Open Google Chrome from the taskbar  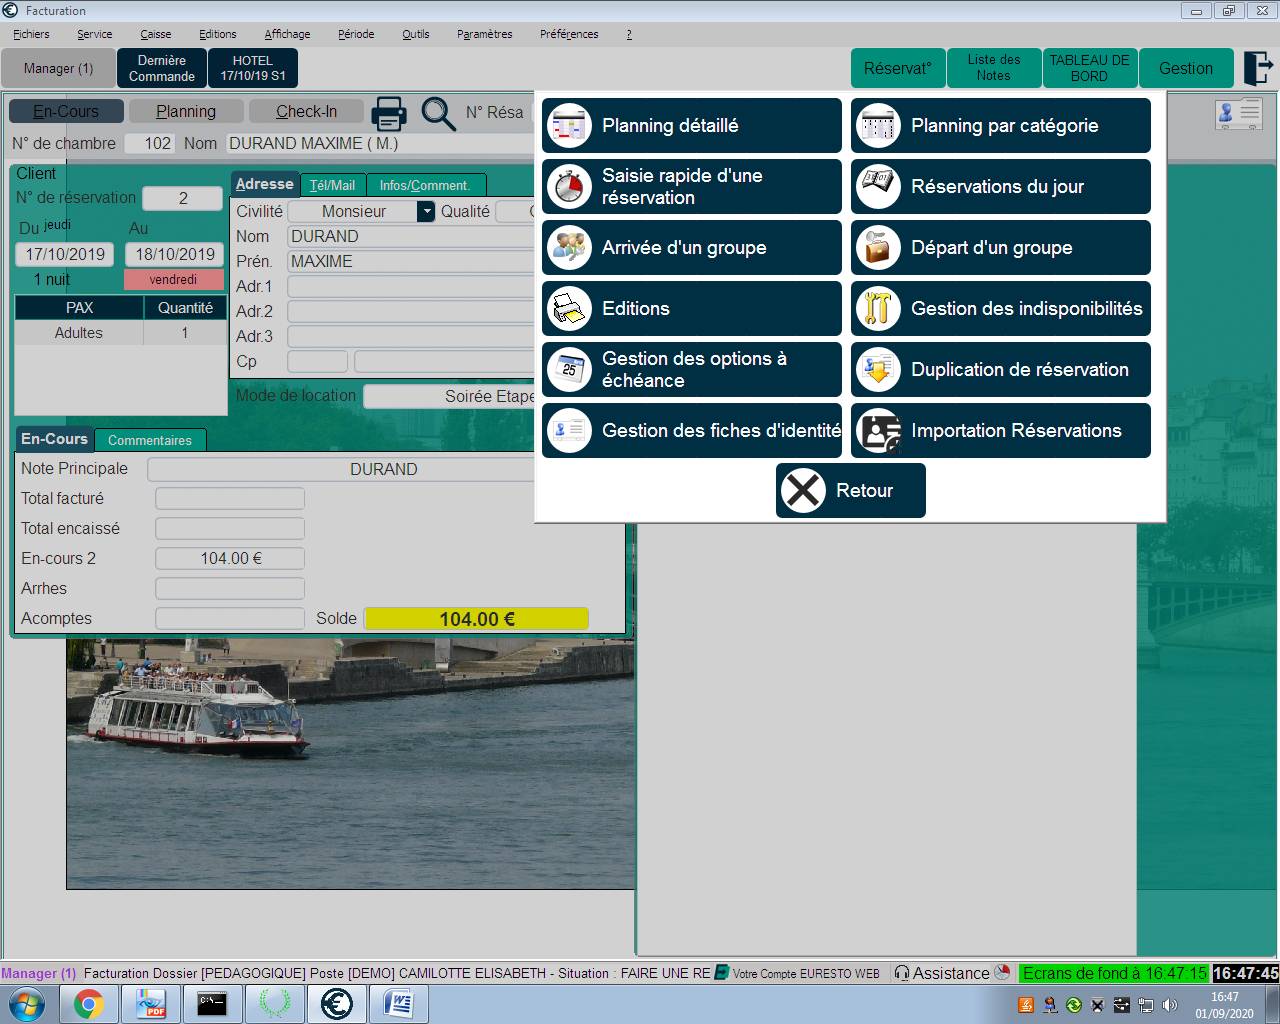tap(88, 1003)
